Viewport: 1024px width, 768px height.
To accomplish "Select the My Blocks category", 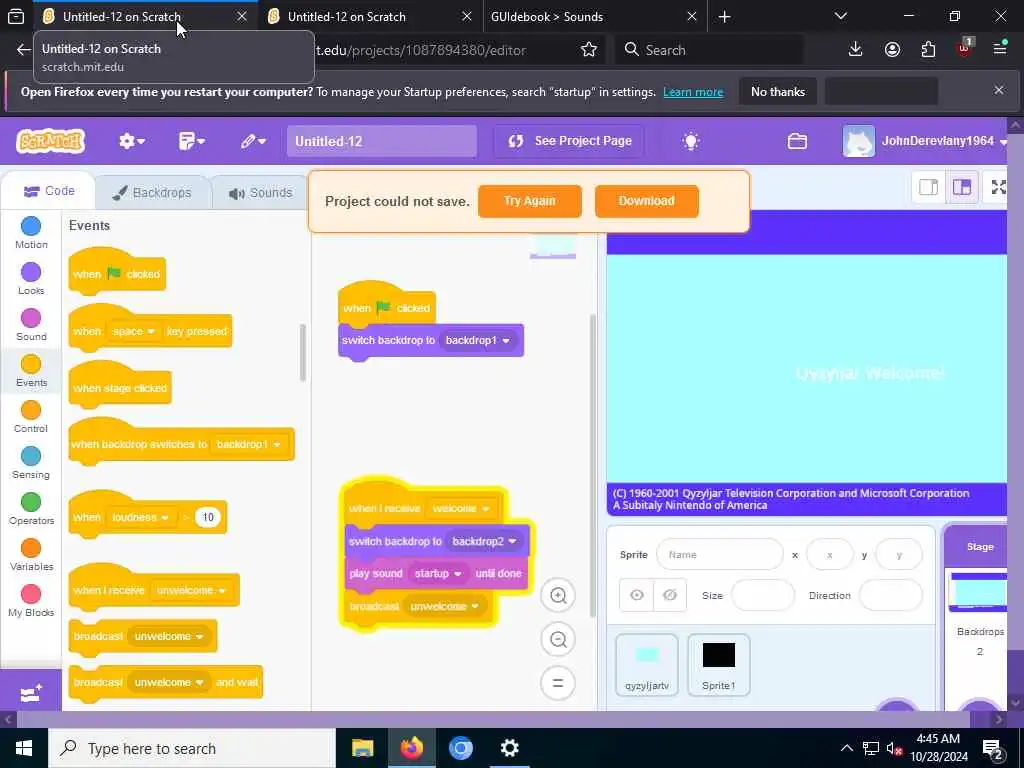I will point(31,601).
